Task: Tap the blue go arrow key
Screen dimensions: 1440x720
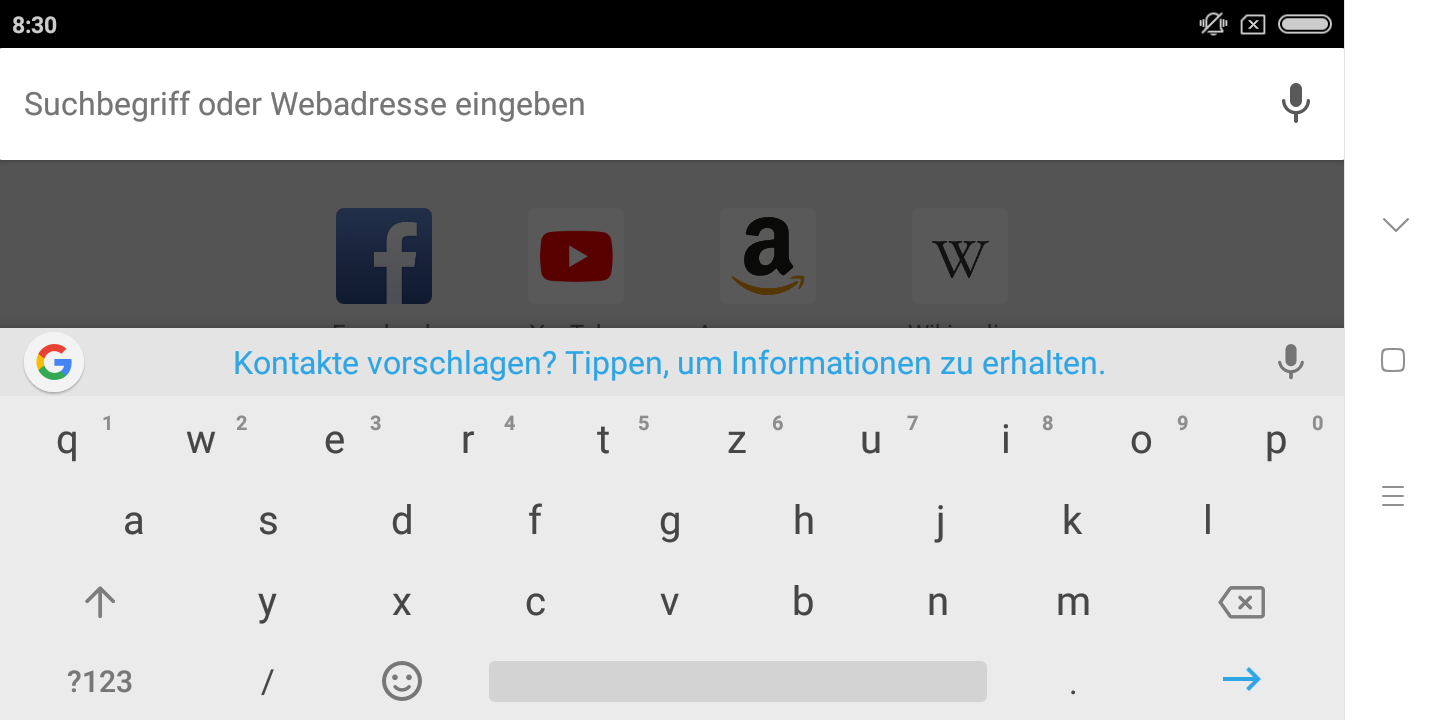Action: point(1241,680)
